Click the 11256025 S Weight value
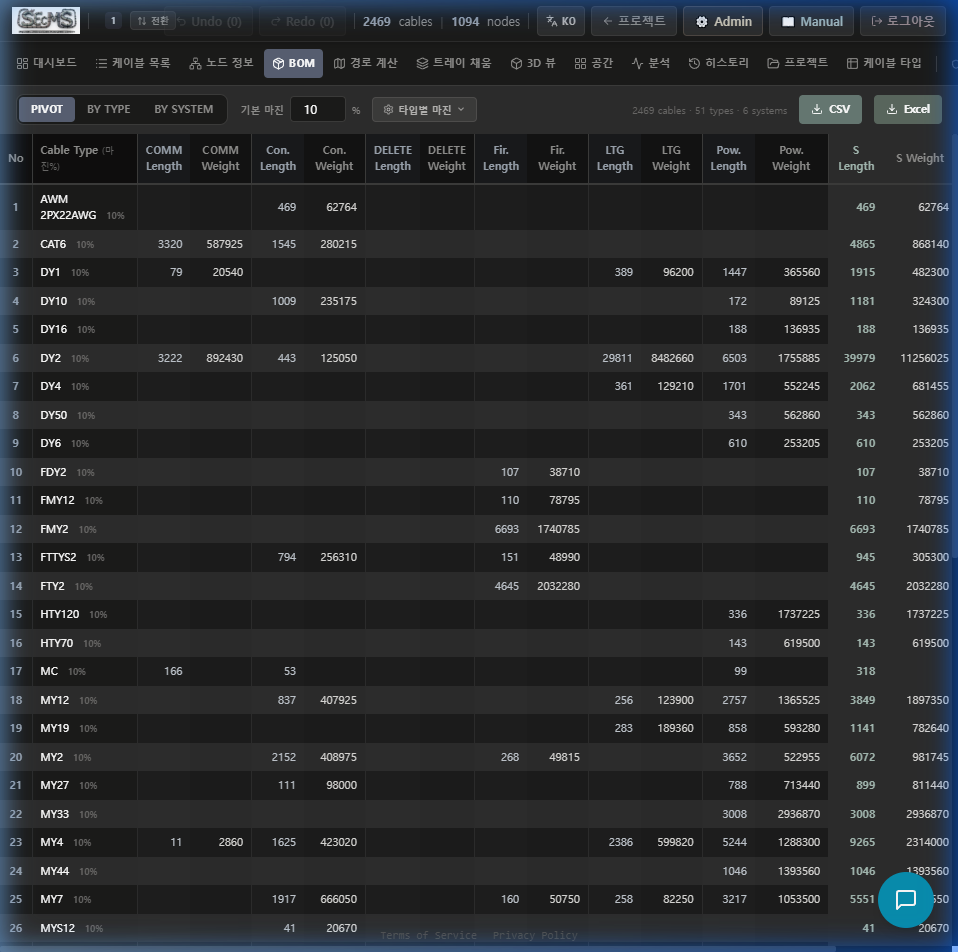 pos(924,358)
